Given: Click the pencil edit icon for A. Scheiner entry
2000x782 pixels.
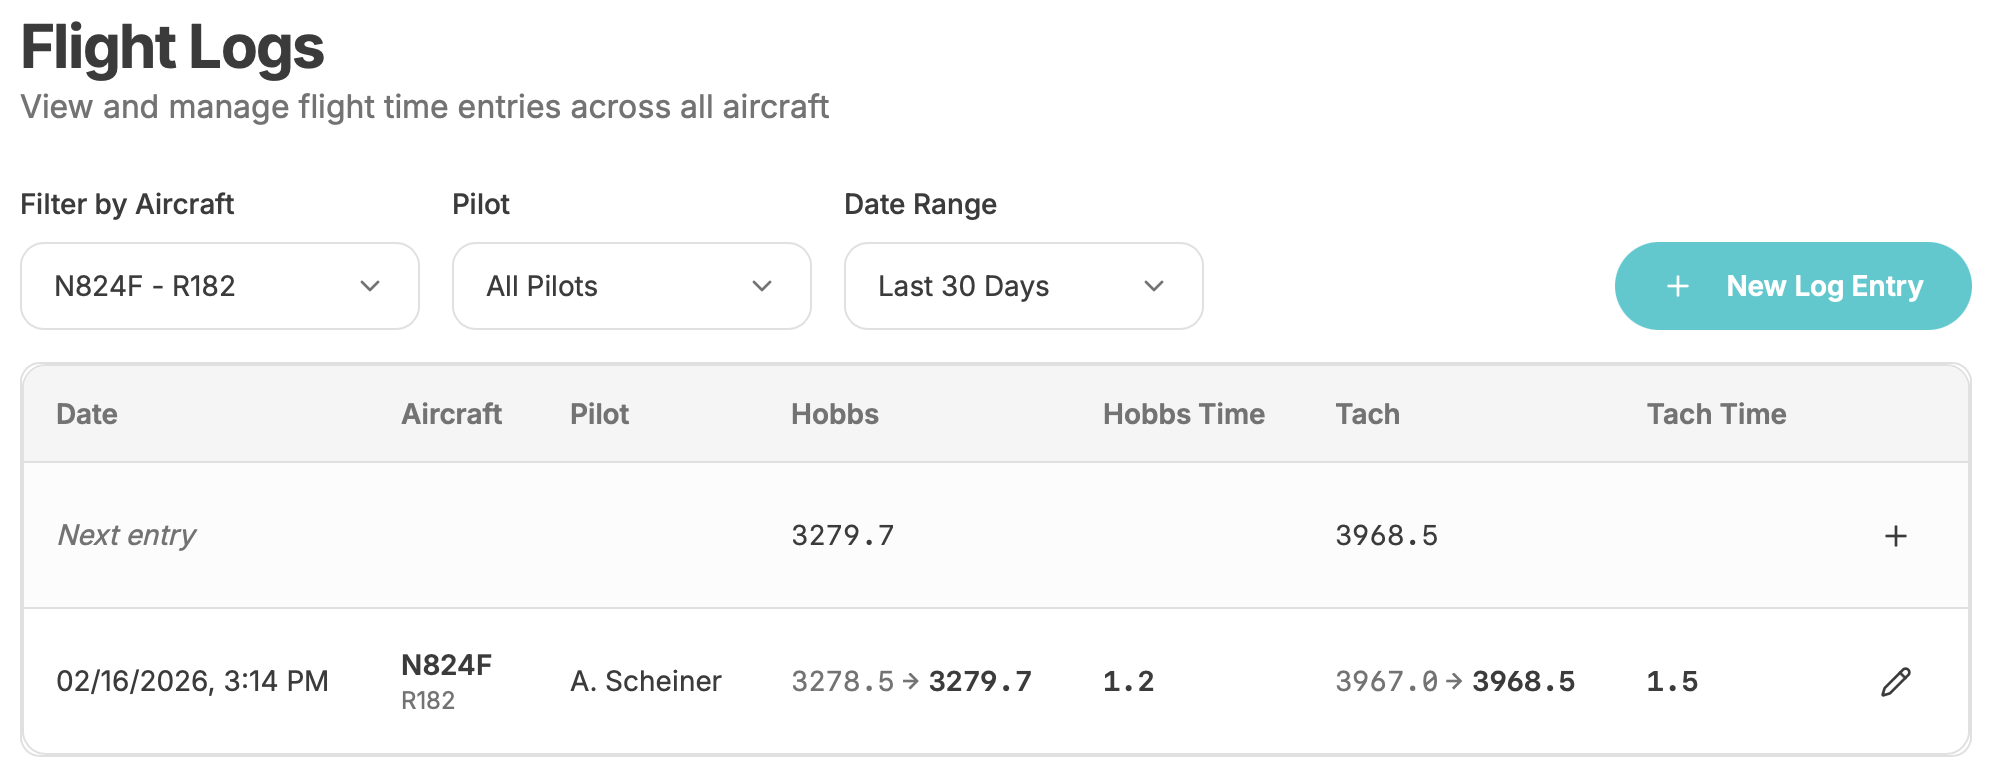Looking at the screenshot, I should pyautogui.click(x=1895, y=682).
